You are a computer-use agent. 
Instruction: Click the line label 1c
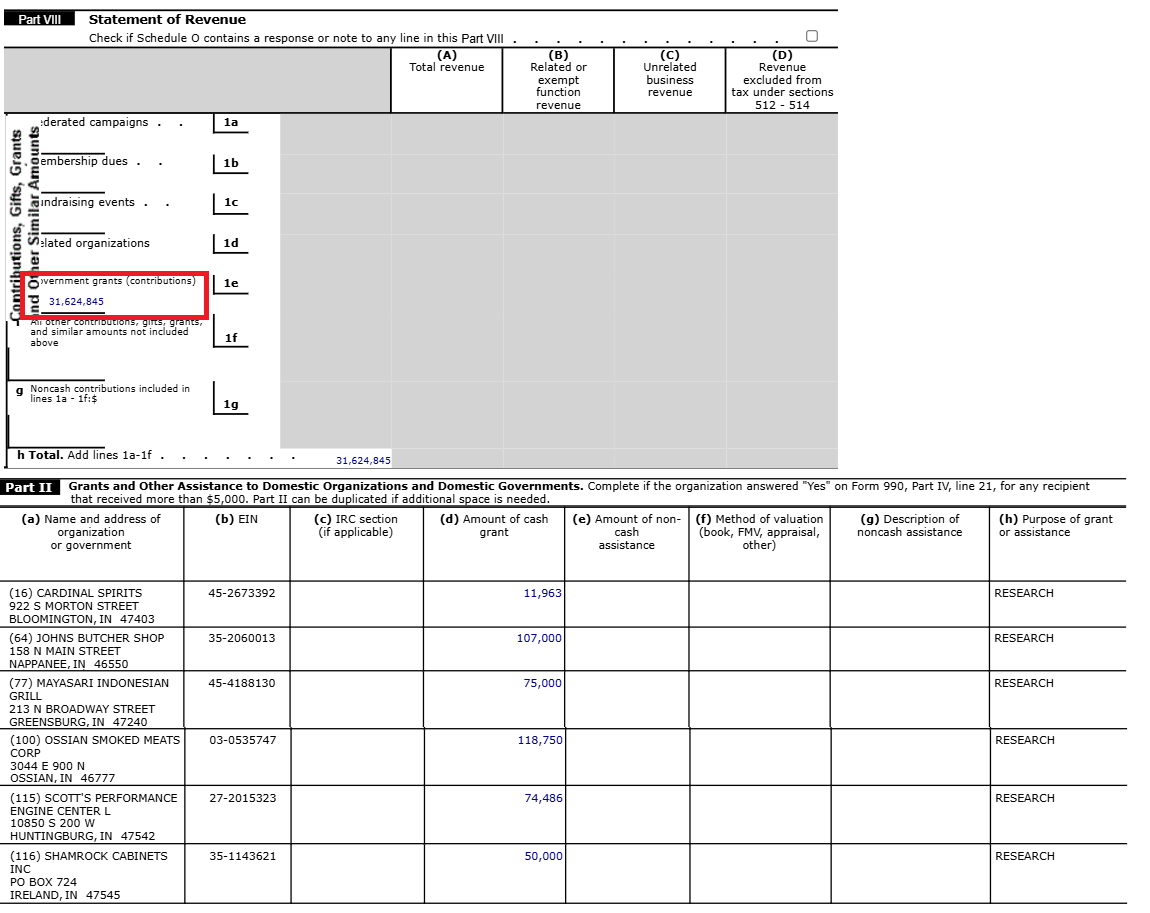[x=231, y=202]
